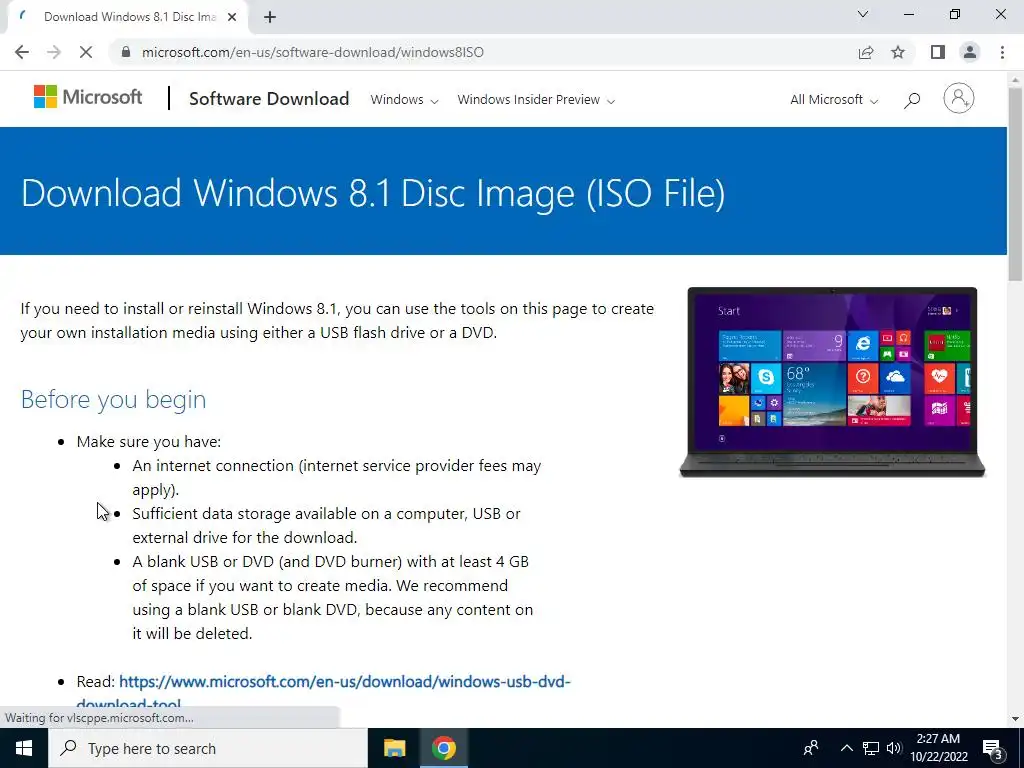The height and width of the screenshot is (768, 1024).
Task: Search Microsoft.com with magnifier icon
Action: [x=912, y=100]
